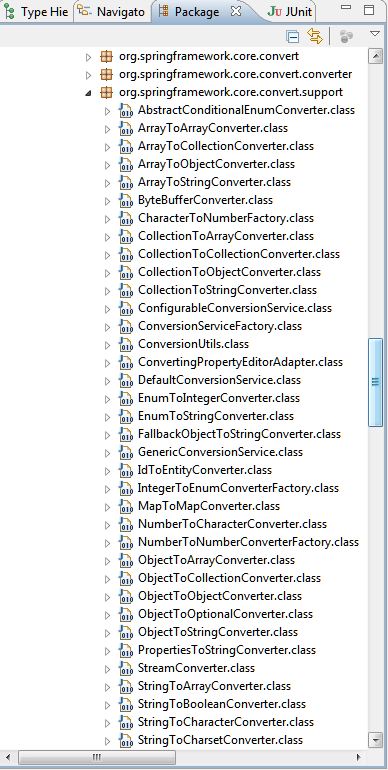Image resolution: width=388 pixels, height=770 pixels.
Task: Select DefaultConversionService.class
Action: [219, 380]
